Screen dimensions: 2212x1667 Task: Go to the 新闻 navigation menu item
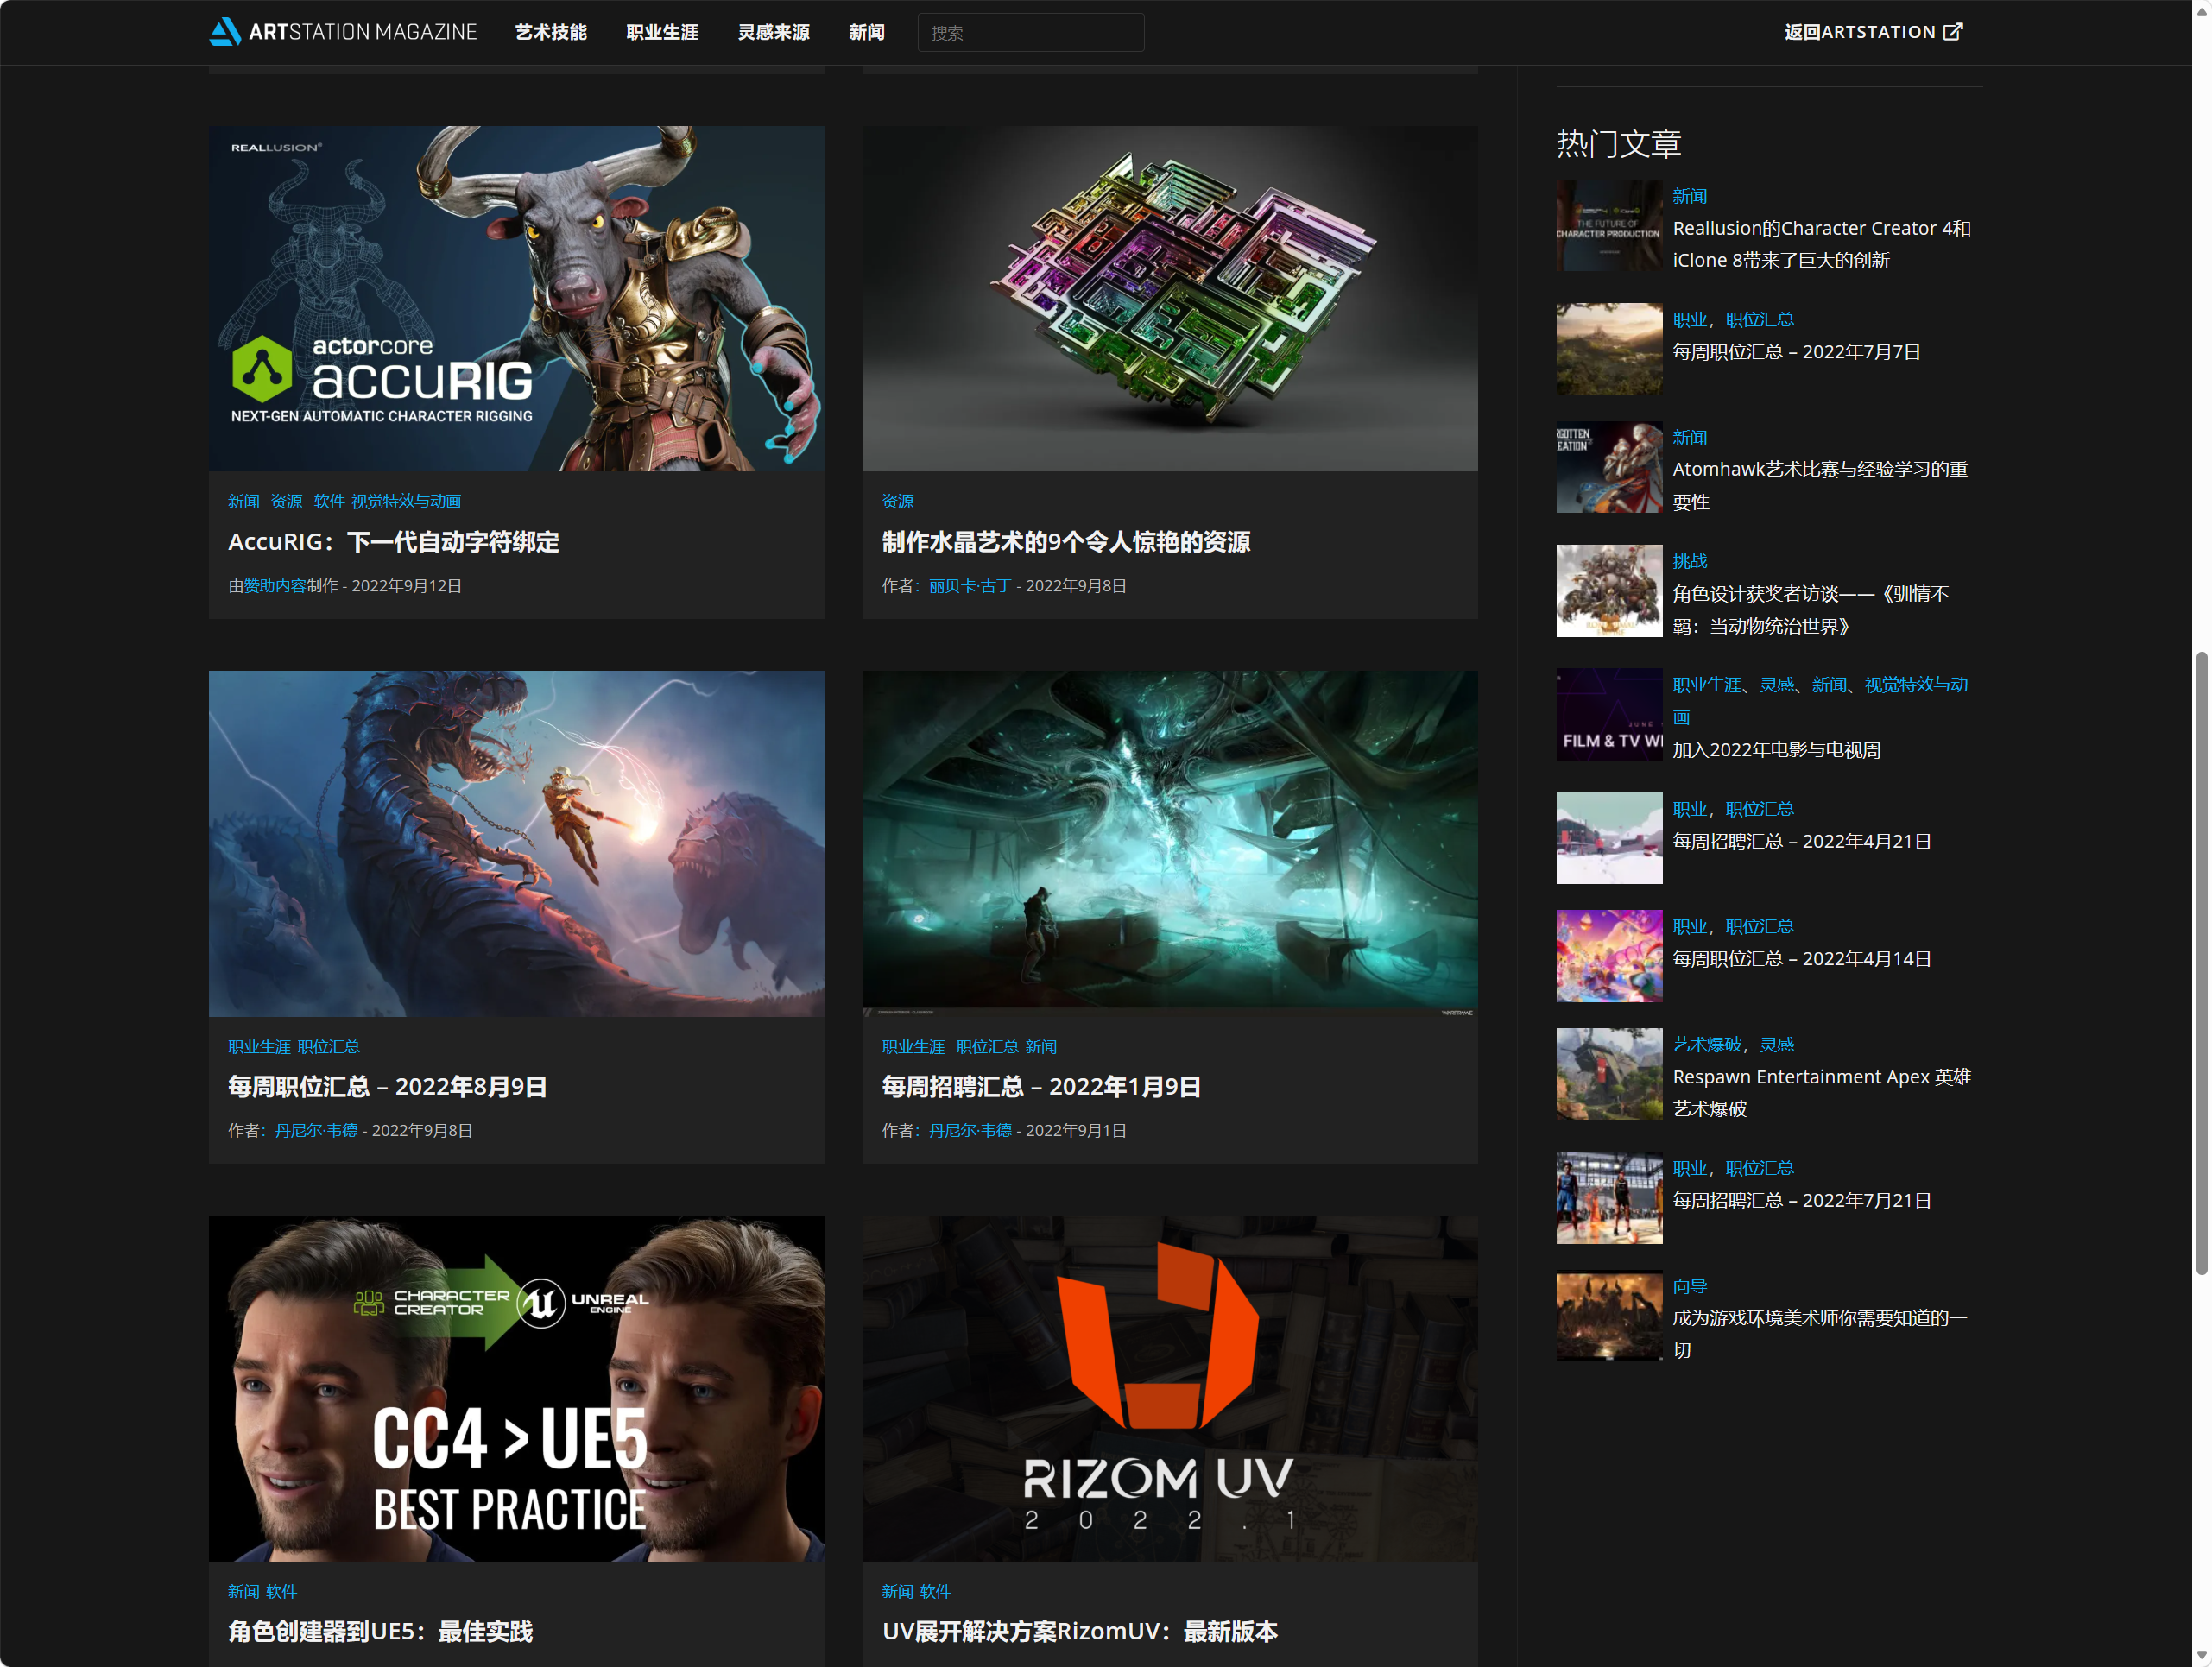(x=866, y=32)
